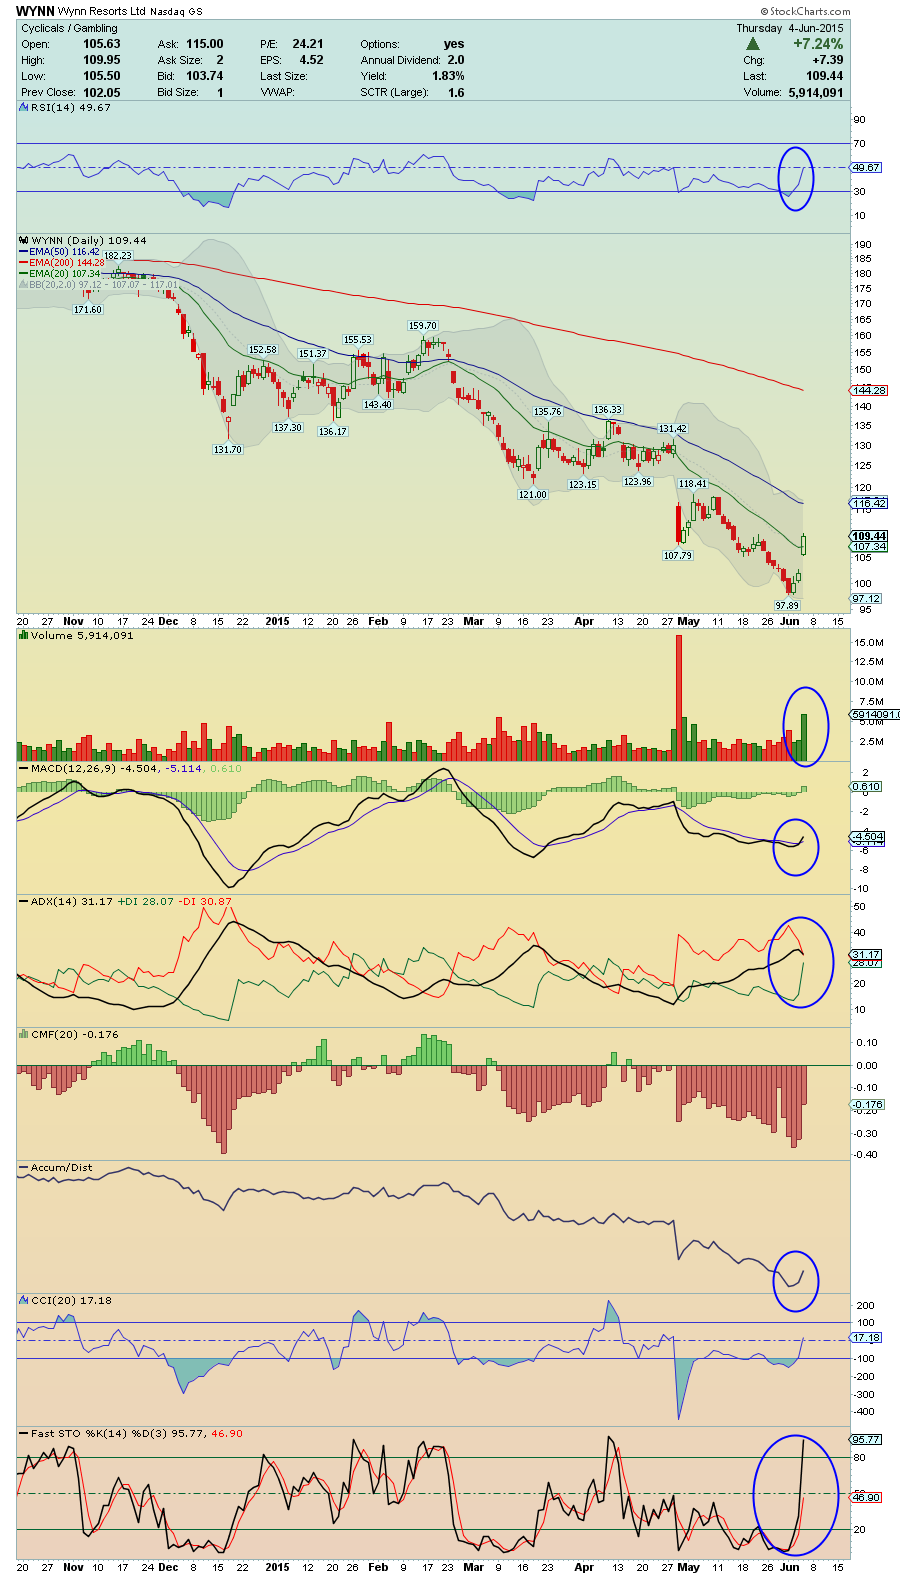Click the WYNN ticker symbol header

35,11
